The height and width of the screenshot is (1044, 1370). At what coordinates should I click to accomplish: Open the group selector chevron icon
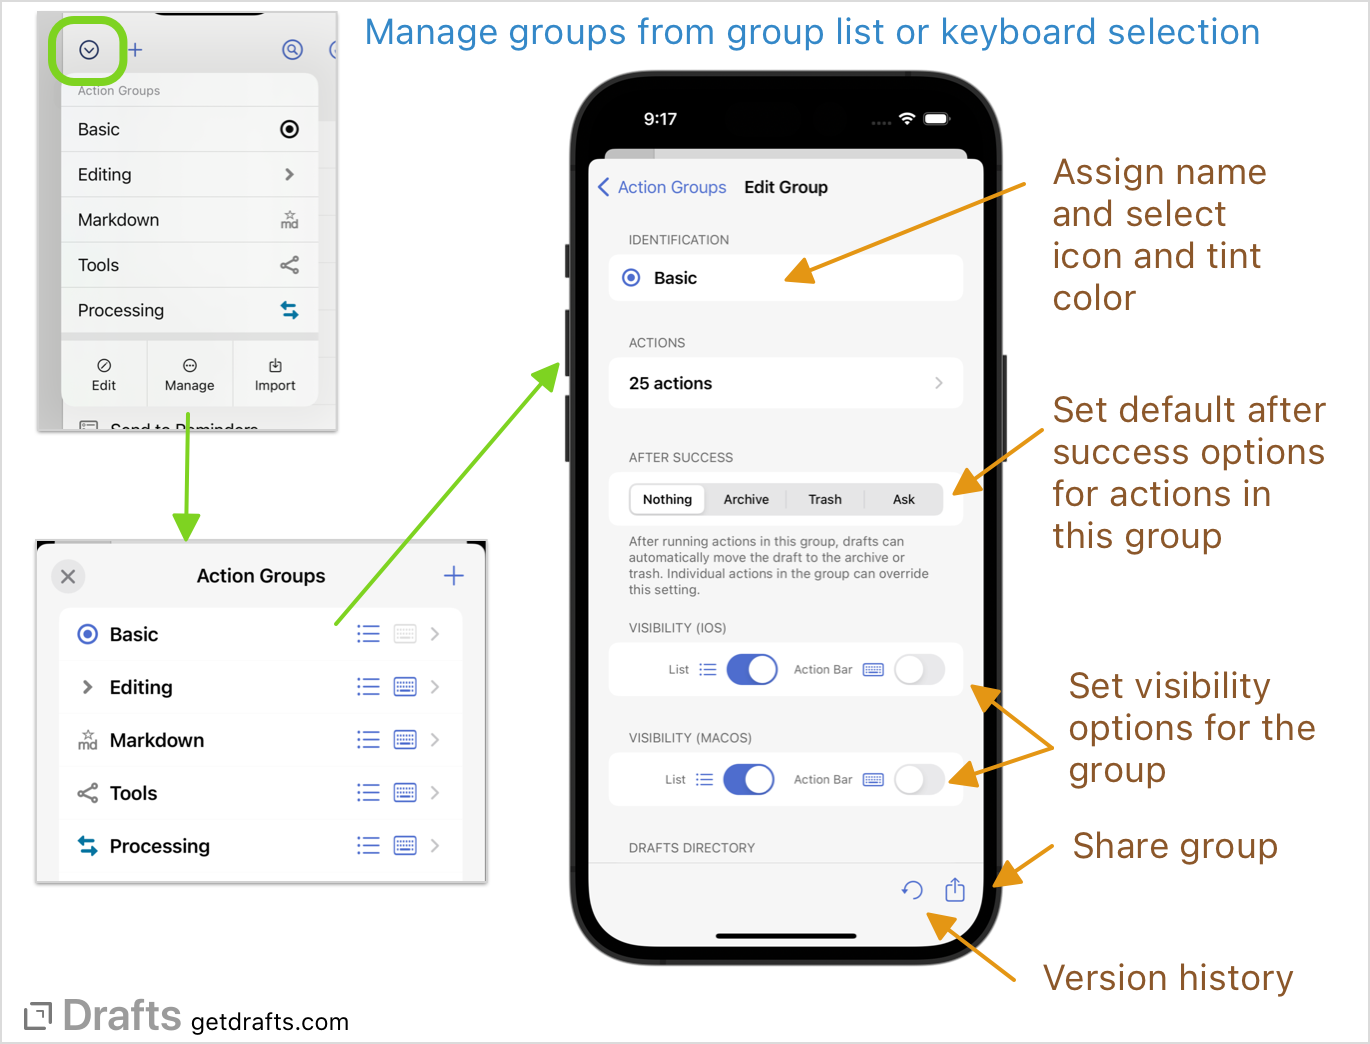click(x=88, y=50)
